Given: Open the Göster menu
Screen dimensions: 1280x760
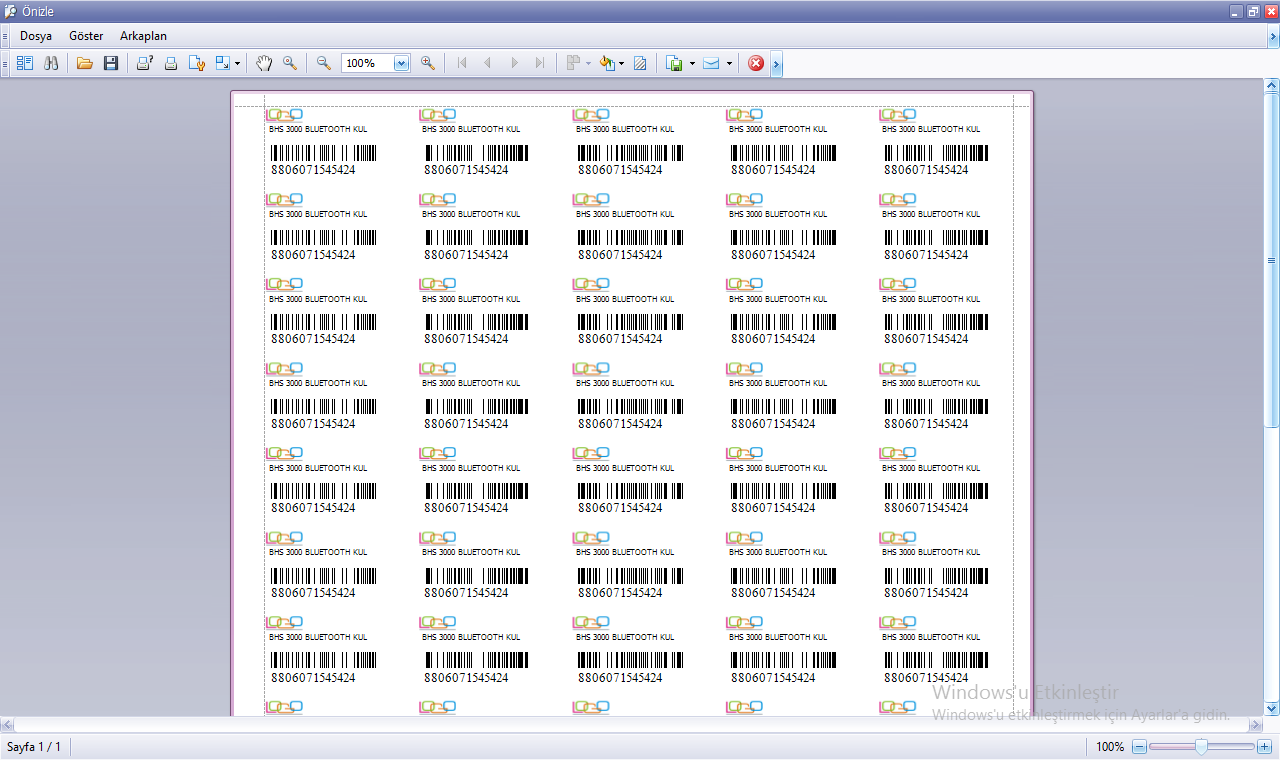Looking at the screenshot, I should click(86, 36).
